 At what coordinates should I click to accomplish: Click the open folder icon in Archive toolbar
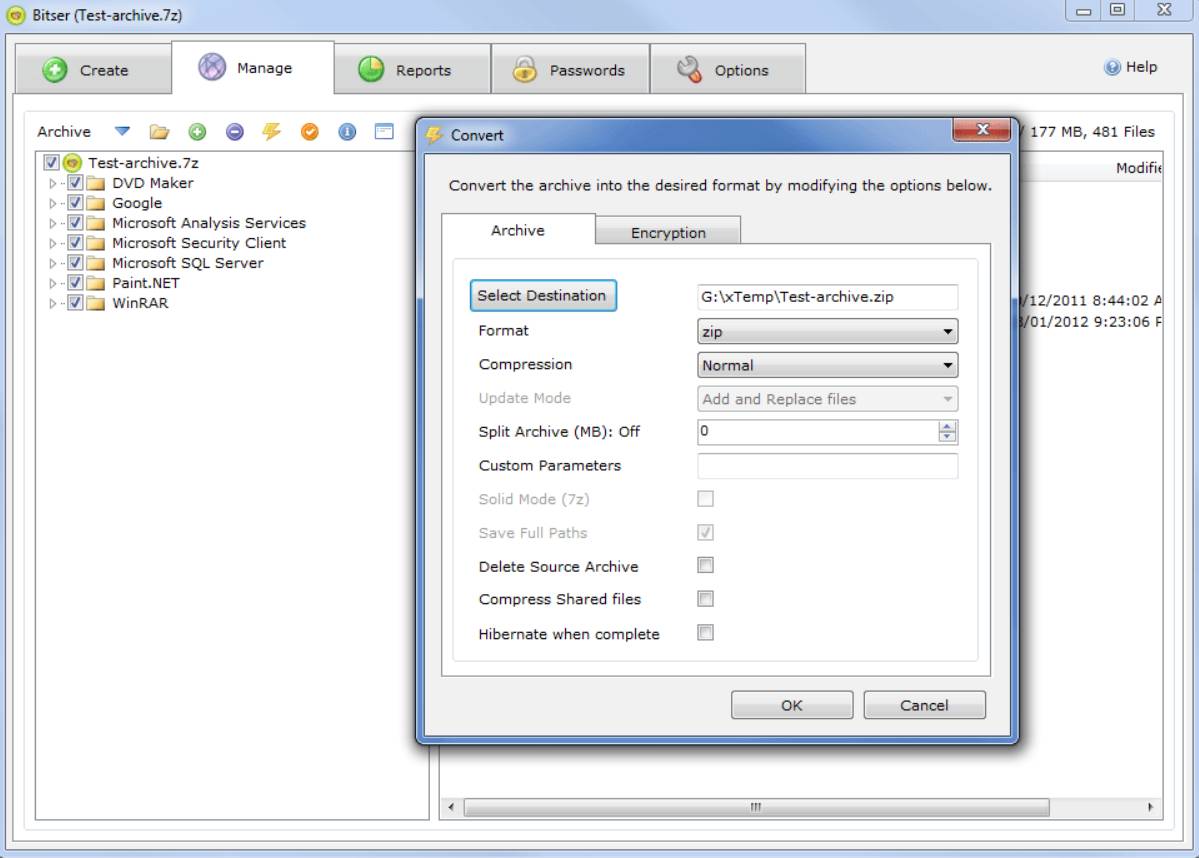[159, 132]
